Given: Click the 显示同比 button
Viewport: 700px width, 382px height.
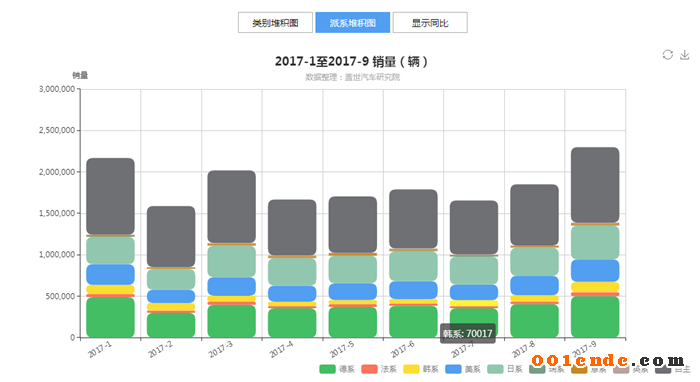Looking at the screenshot, I should (x=430, y=22).
